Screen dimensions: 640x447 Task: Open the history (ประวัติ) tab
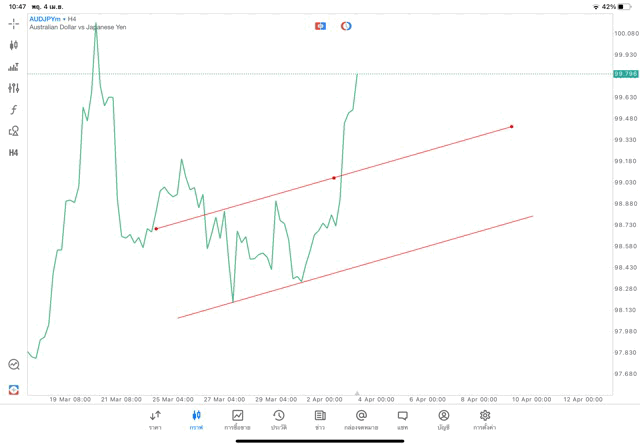279,419
